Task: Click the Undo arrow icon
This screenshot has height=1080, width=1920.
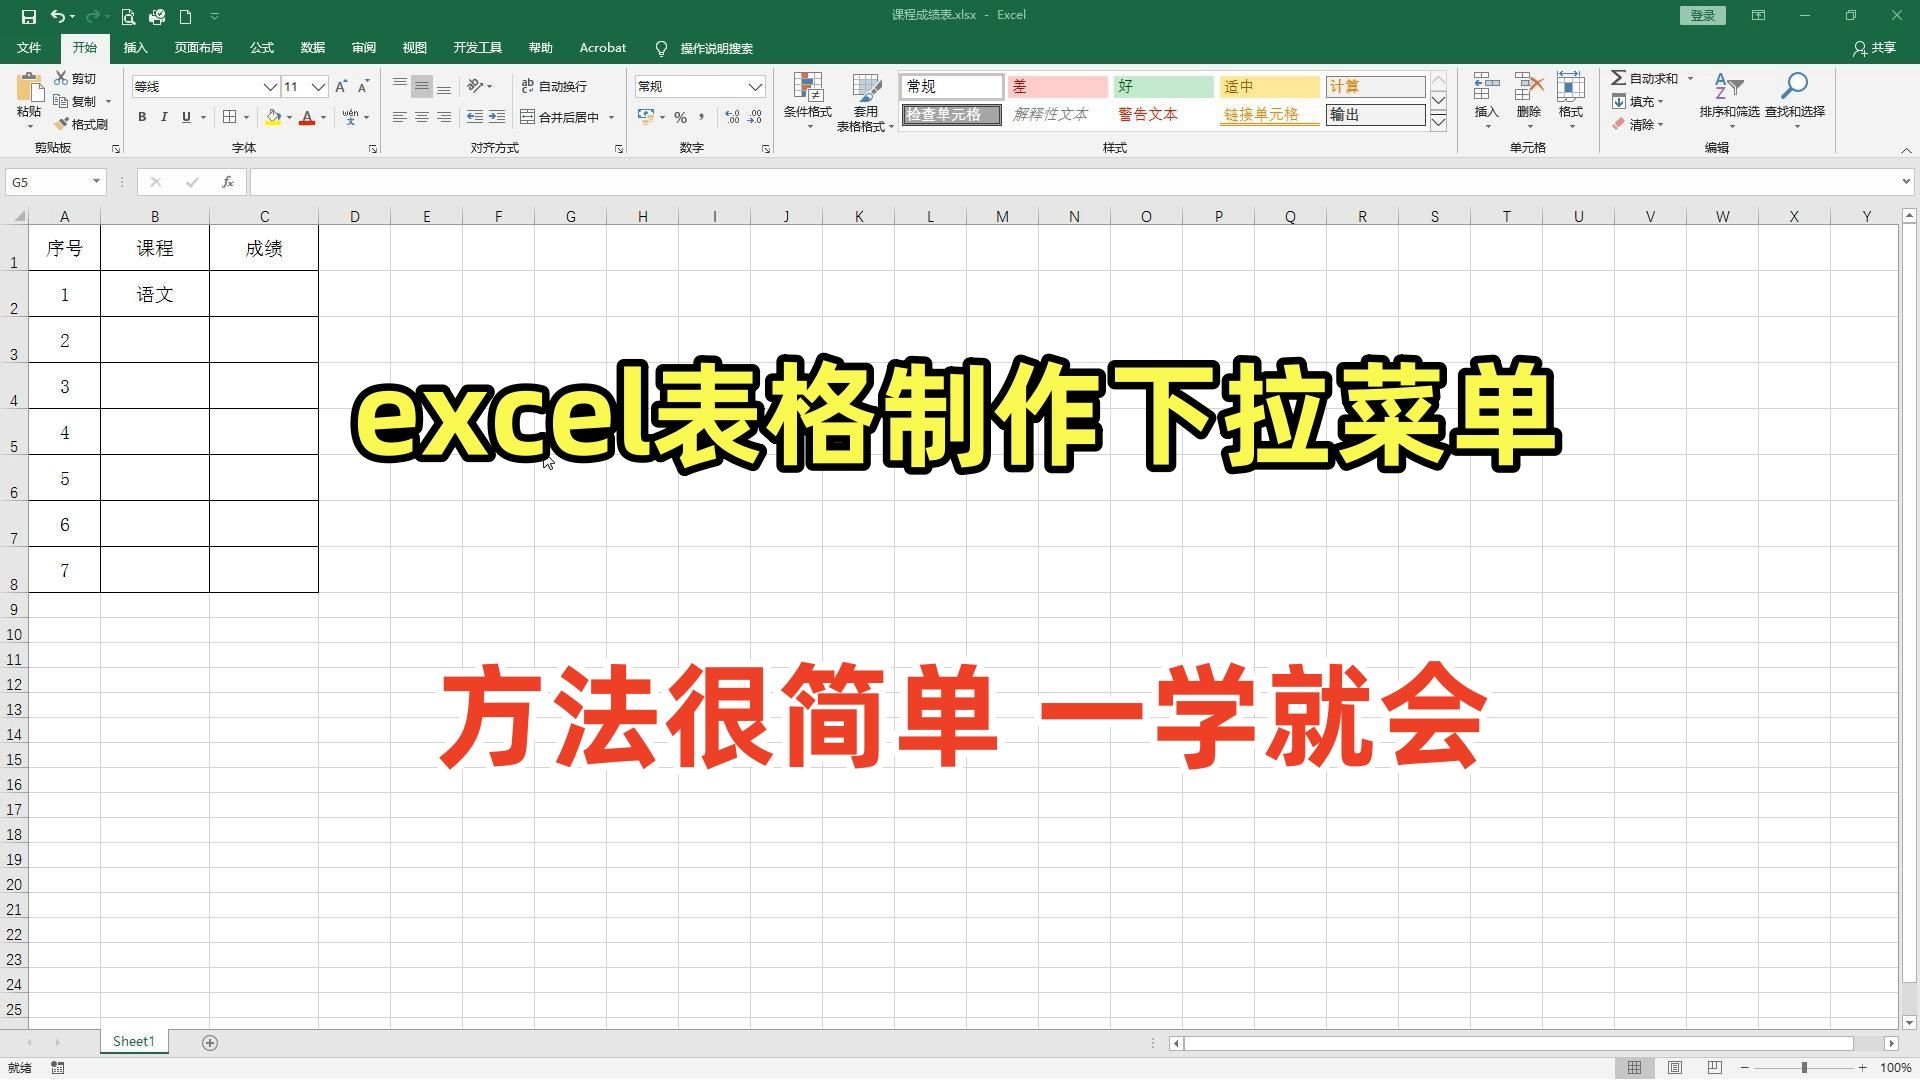Action: coord(58,16)
